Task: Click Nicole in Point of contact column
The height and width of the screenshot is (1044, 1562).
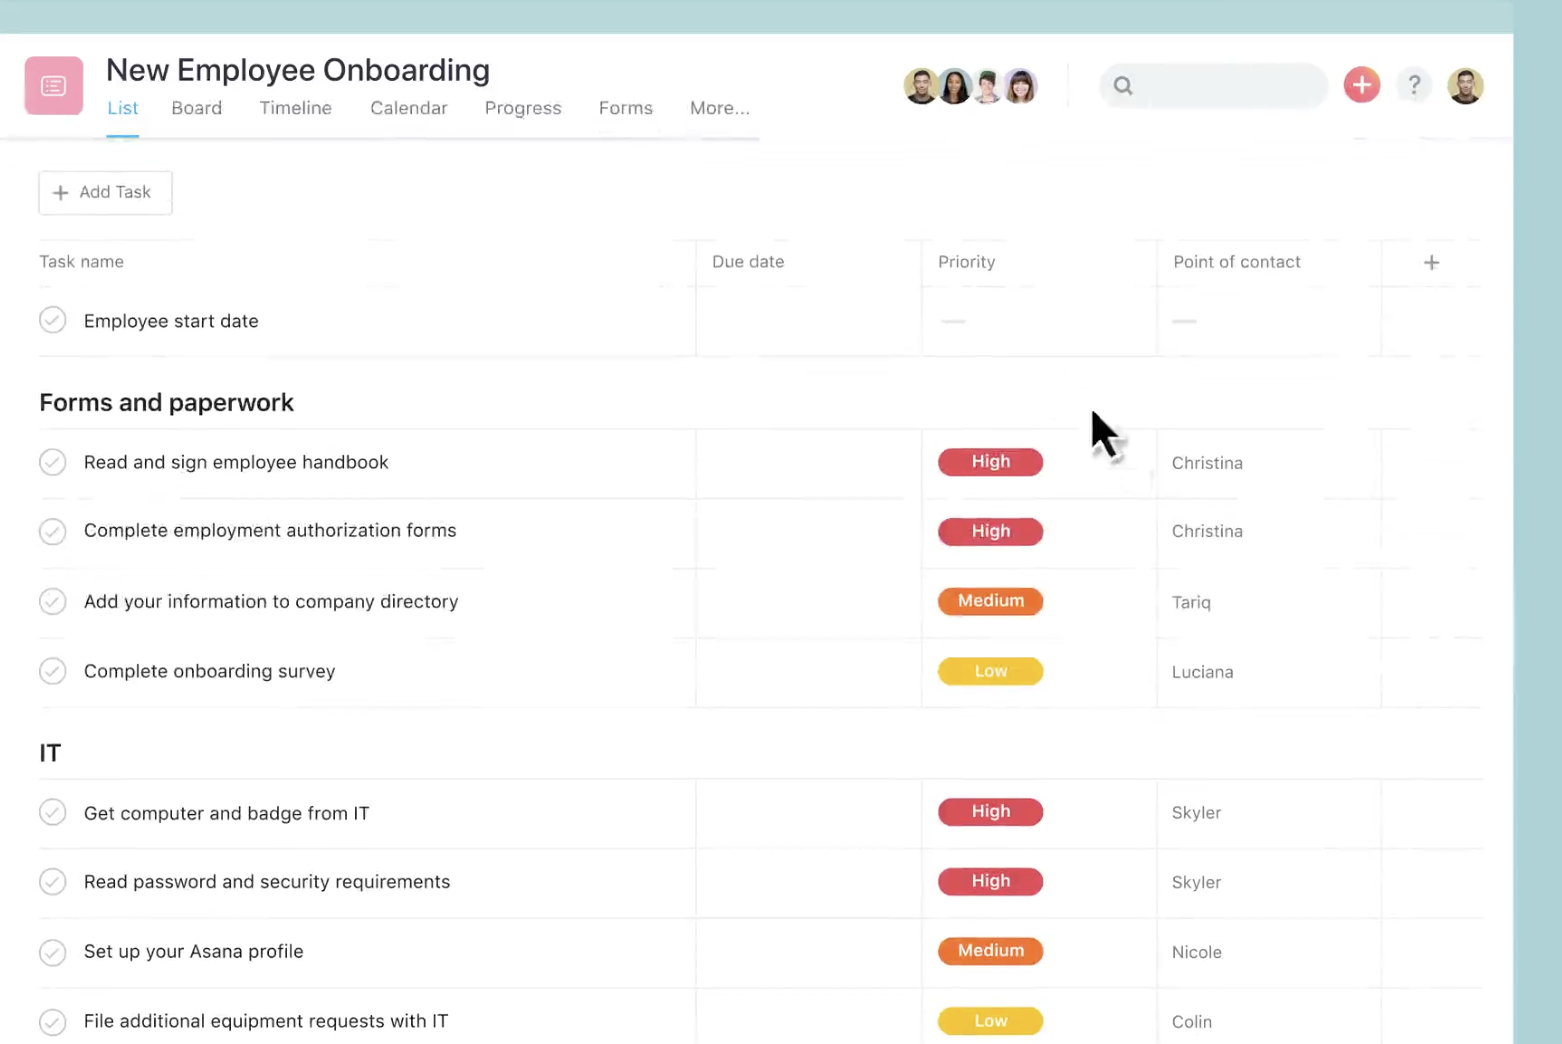Action: point(1196,952)
